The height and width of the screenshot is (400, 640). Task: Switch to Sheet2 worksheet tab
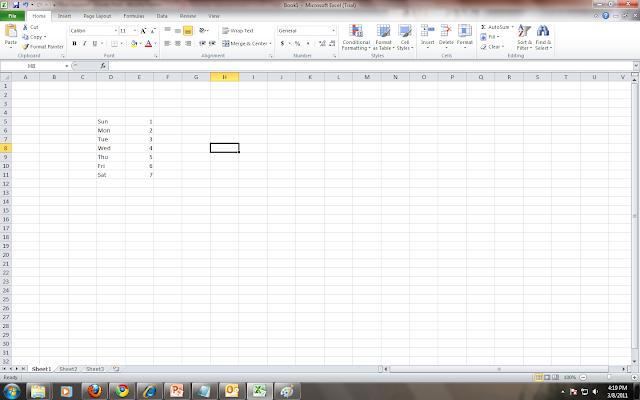[x=68, y=369]
